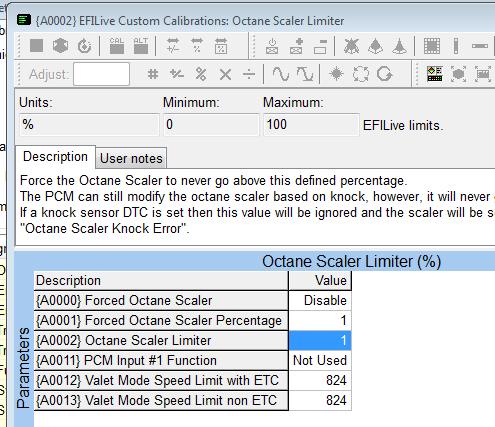Open the User notes tab
This screenshot has width=495, height=427.
click(x=131, y=158)
